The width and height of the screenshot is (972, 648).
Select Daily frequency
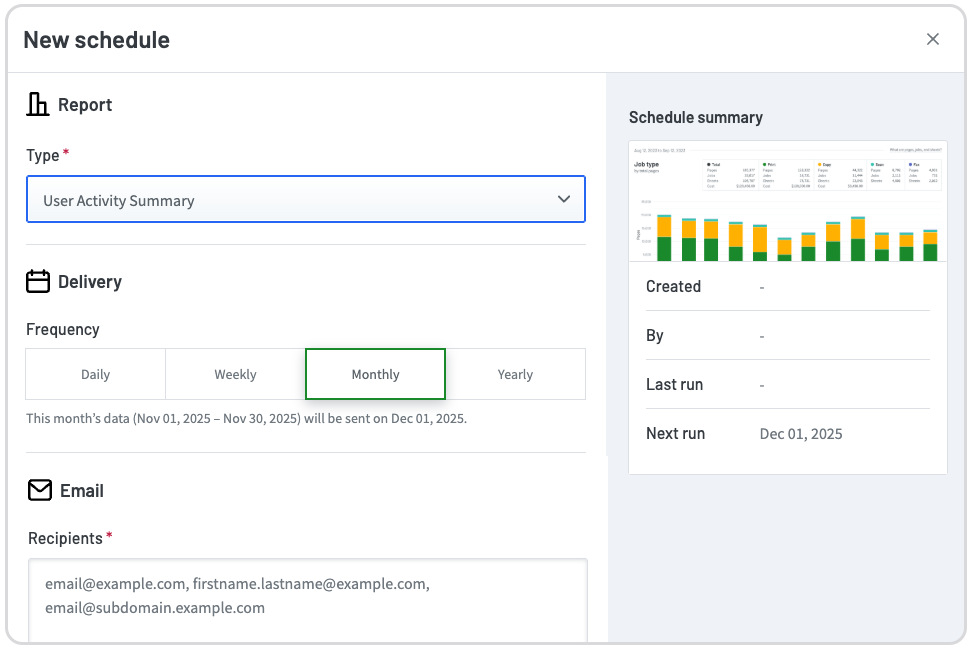point(96,374)
